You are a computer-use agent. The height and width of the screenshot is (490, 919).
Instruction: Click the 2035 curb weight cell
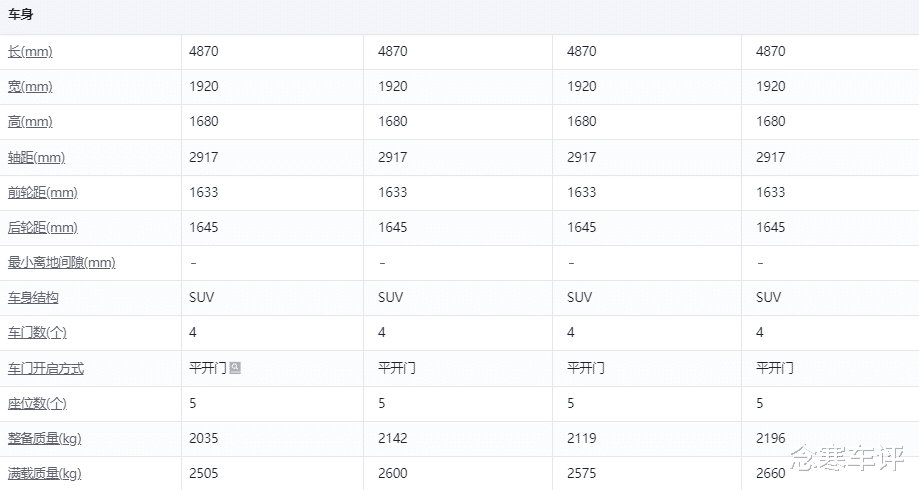[x=204, y=438]
